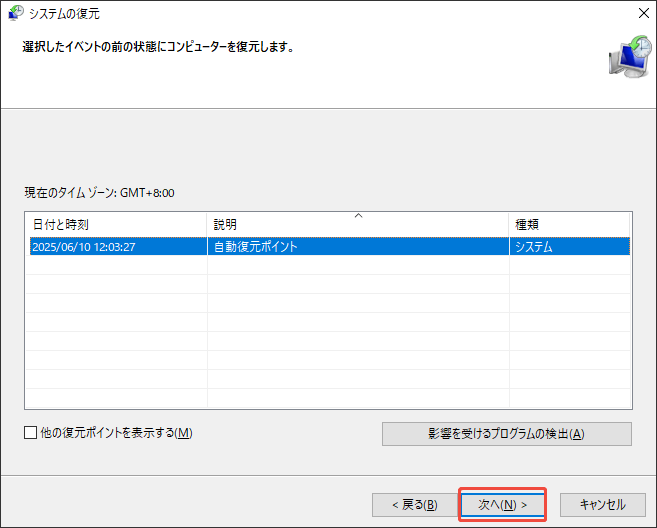
Task: Go back with 戻る button
Action: pos(414,505)
